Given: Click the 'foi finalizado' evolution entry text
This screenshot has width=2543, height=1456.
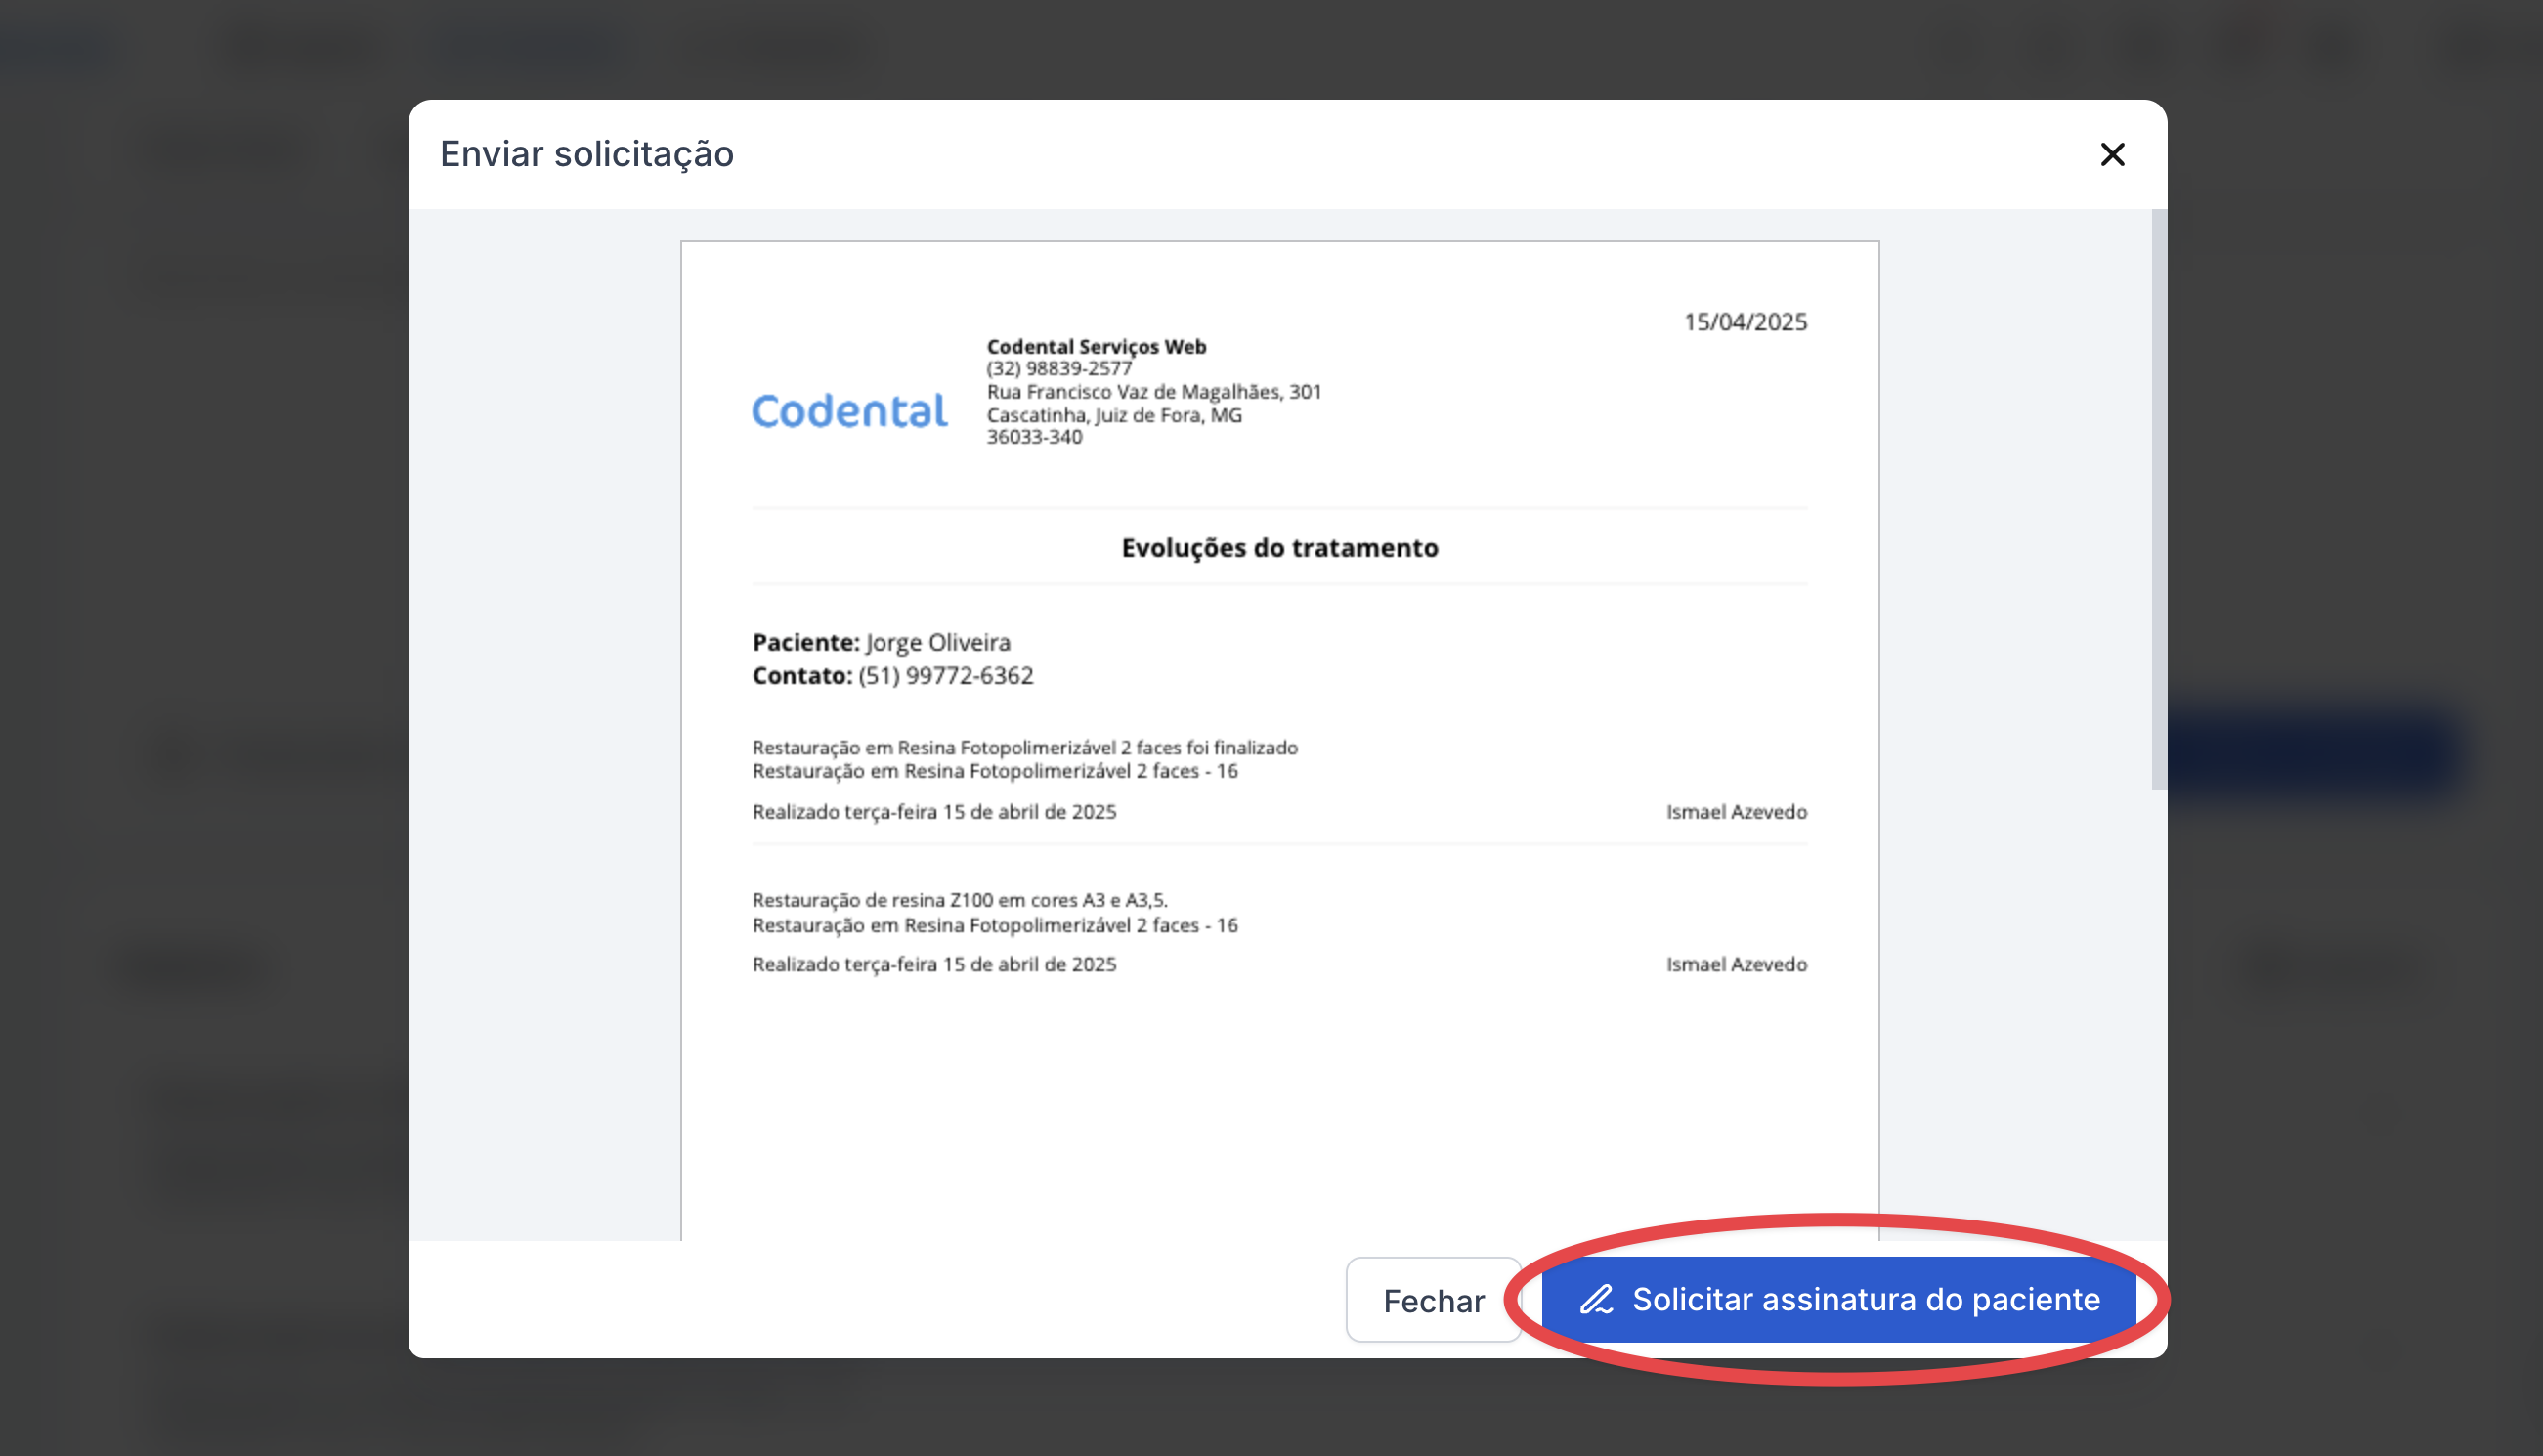Looking at the screenshot, I should 1024,747.
